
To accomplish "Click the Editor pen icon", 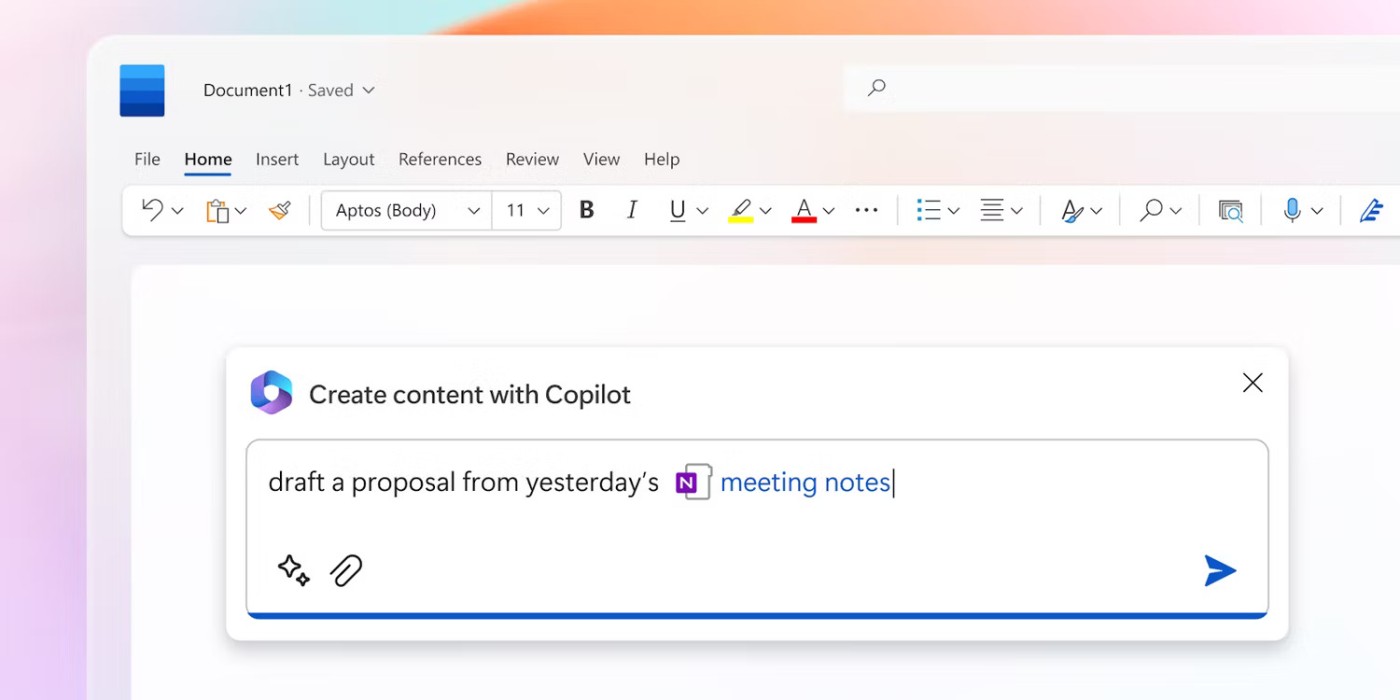I will coord(1371,210).
